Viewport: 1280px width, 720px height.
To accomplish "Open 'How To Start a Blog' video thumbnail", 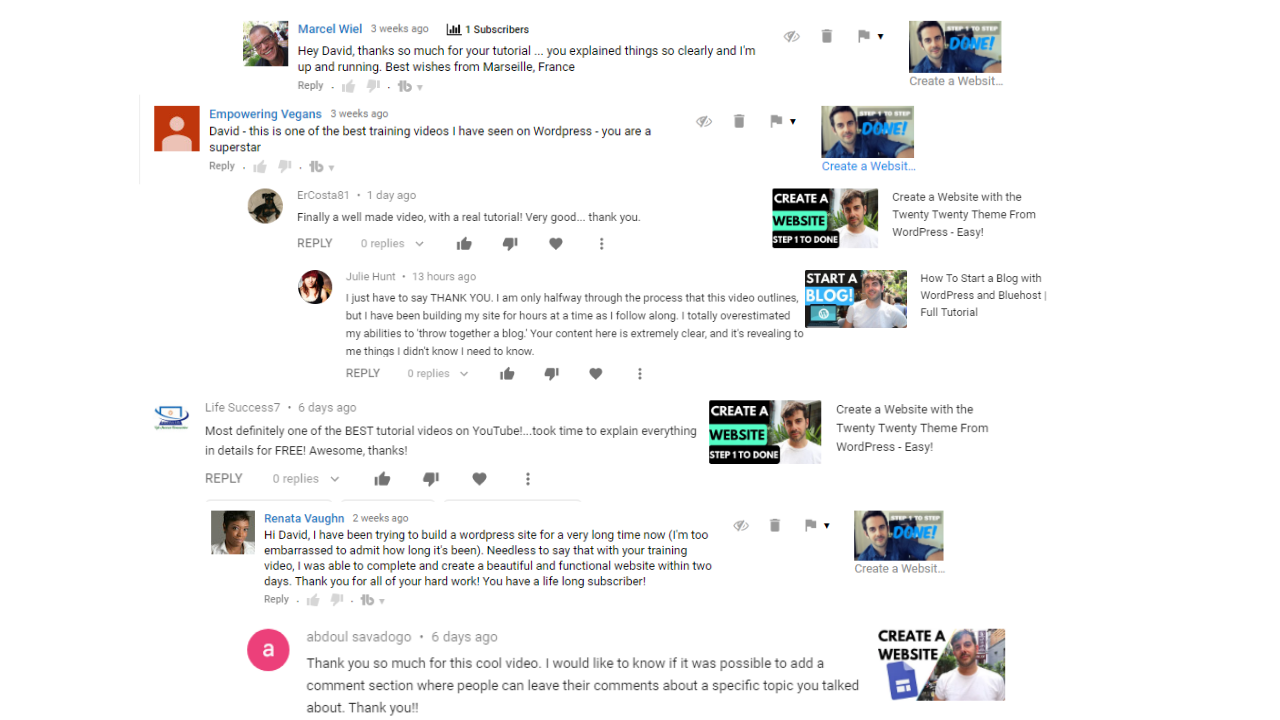I will 856,299.
